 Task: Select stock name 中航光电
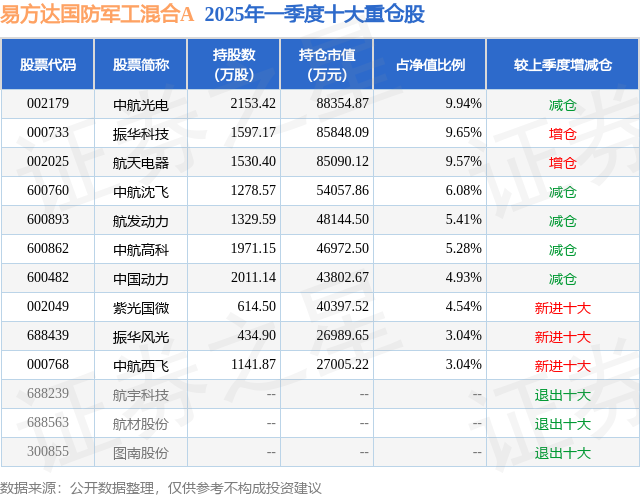141,105
